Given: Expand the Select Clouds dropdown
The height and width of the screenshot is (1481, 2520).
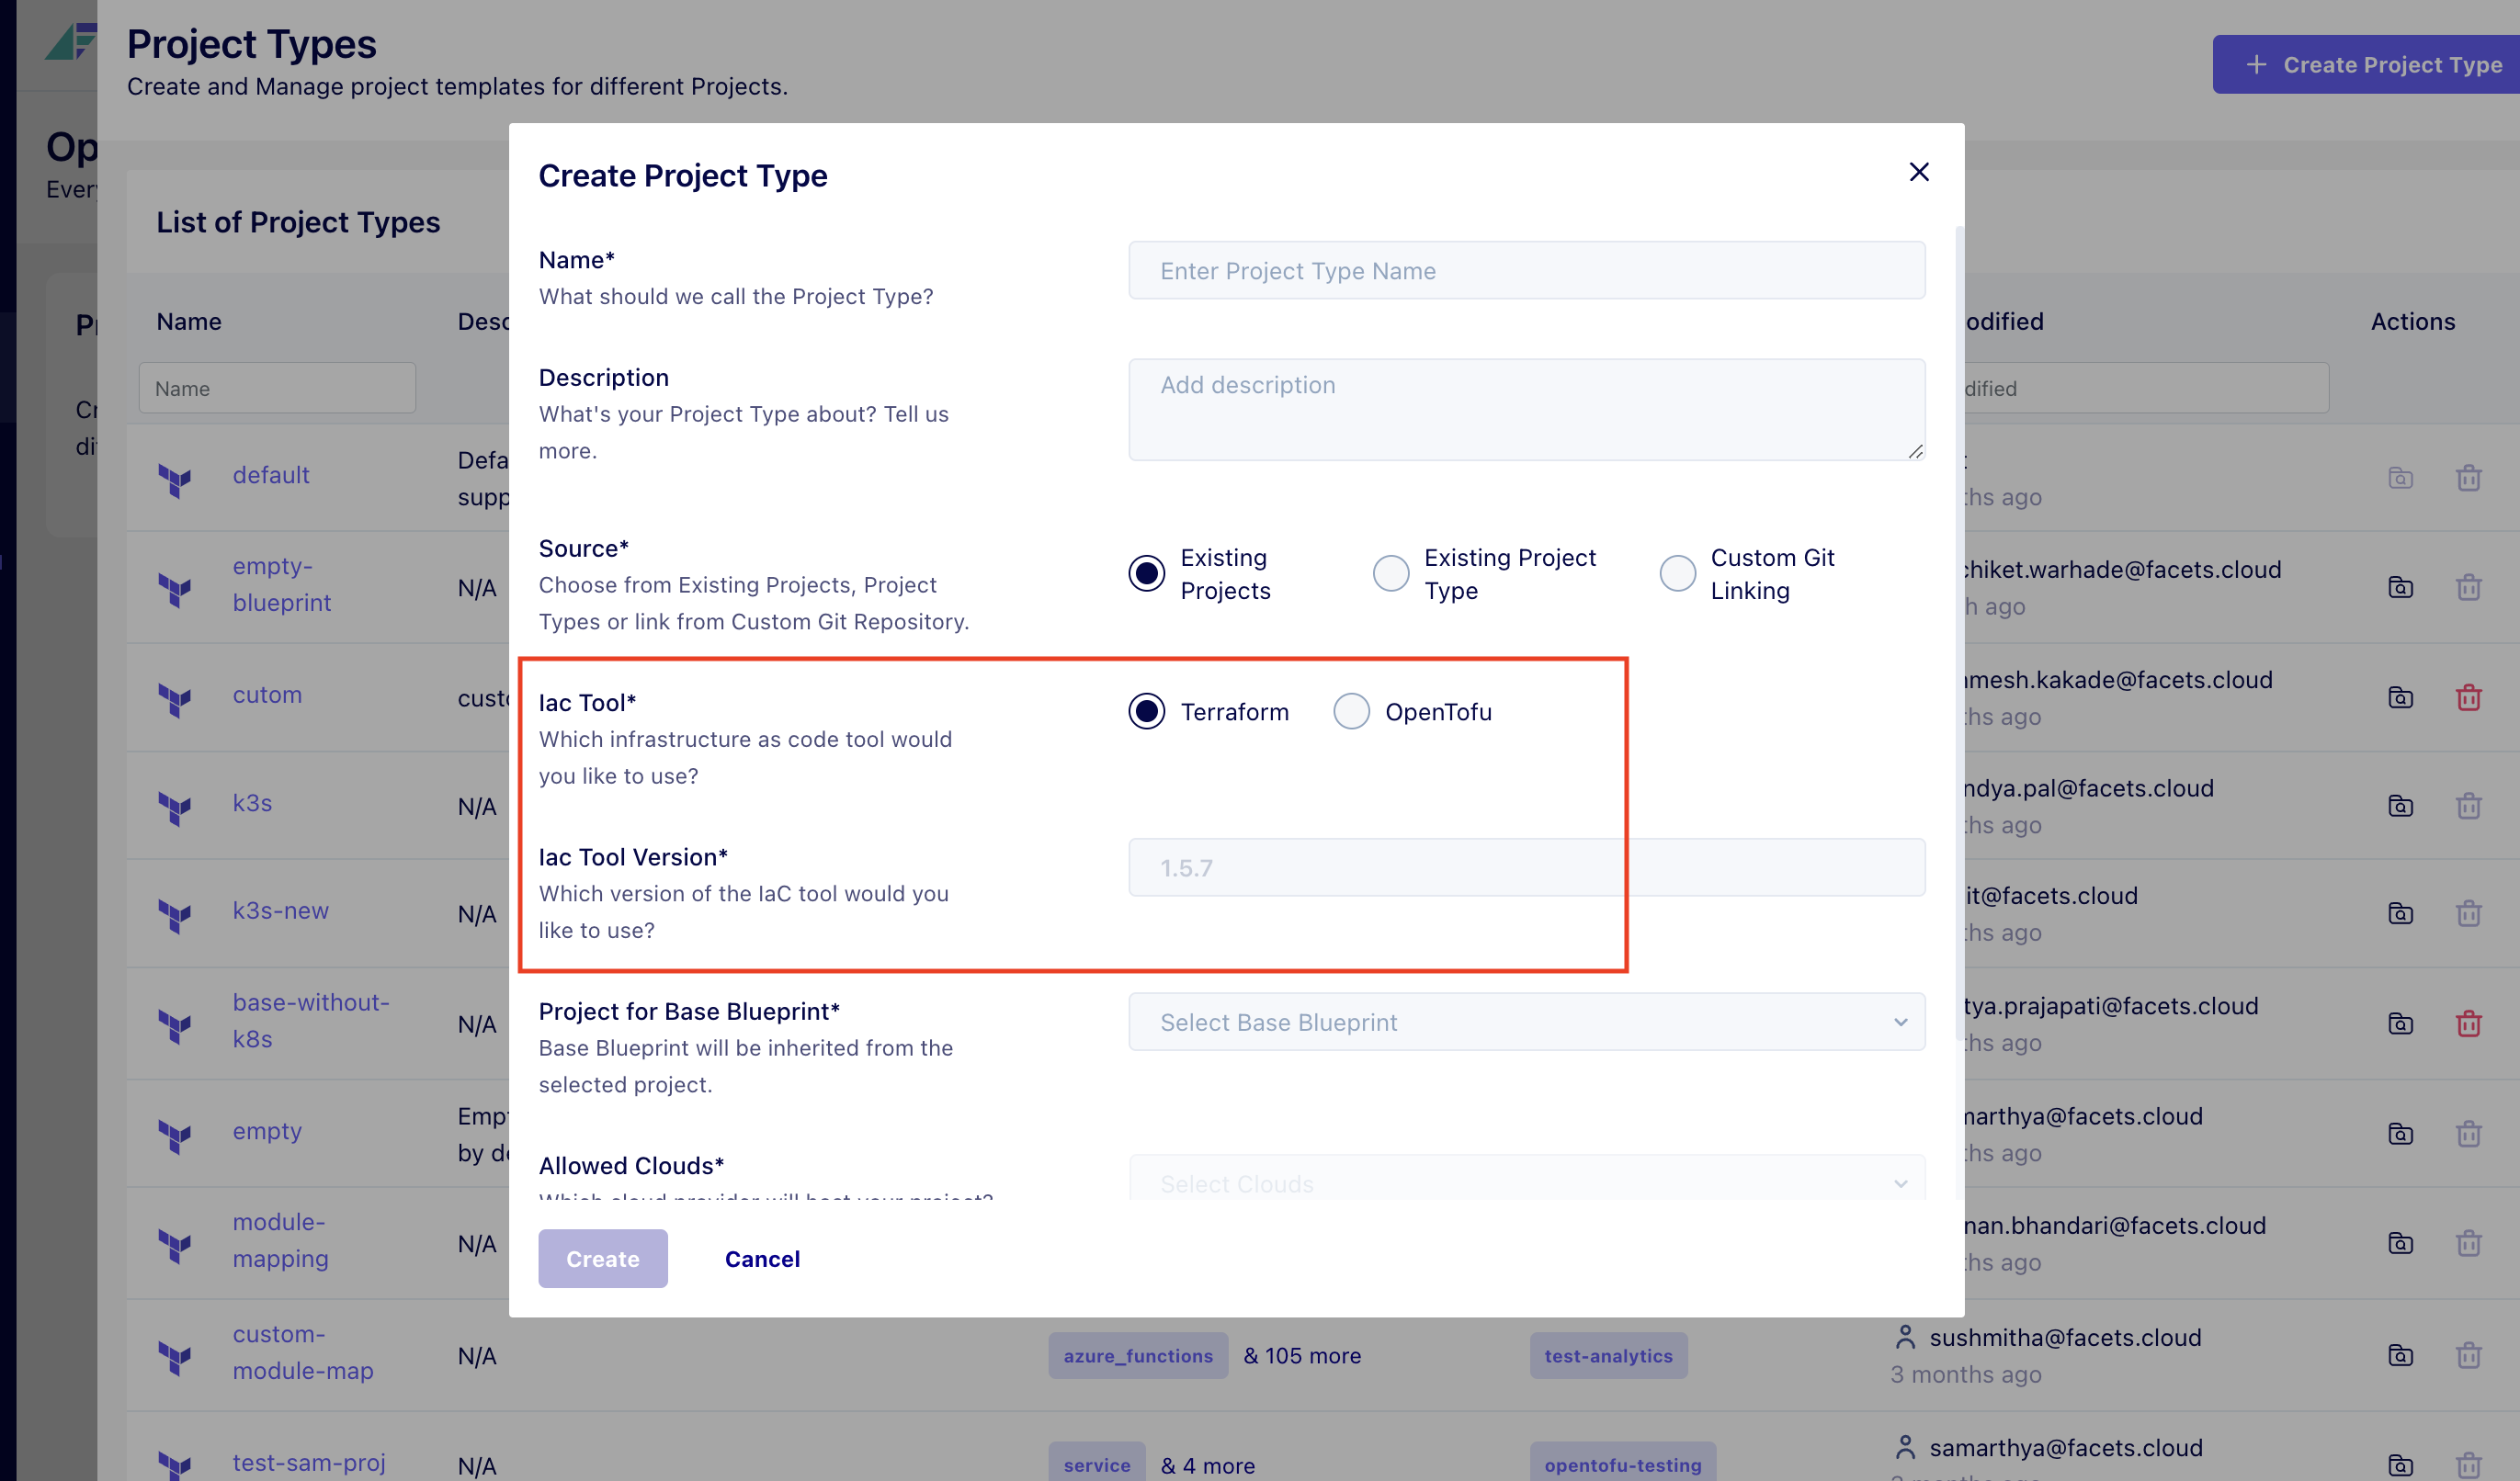Looking at the screenshot, I should [1526, 1183].
